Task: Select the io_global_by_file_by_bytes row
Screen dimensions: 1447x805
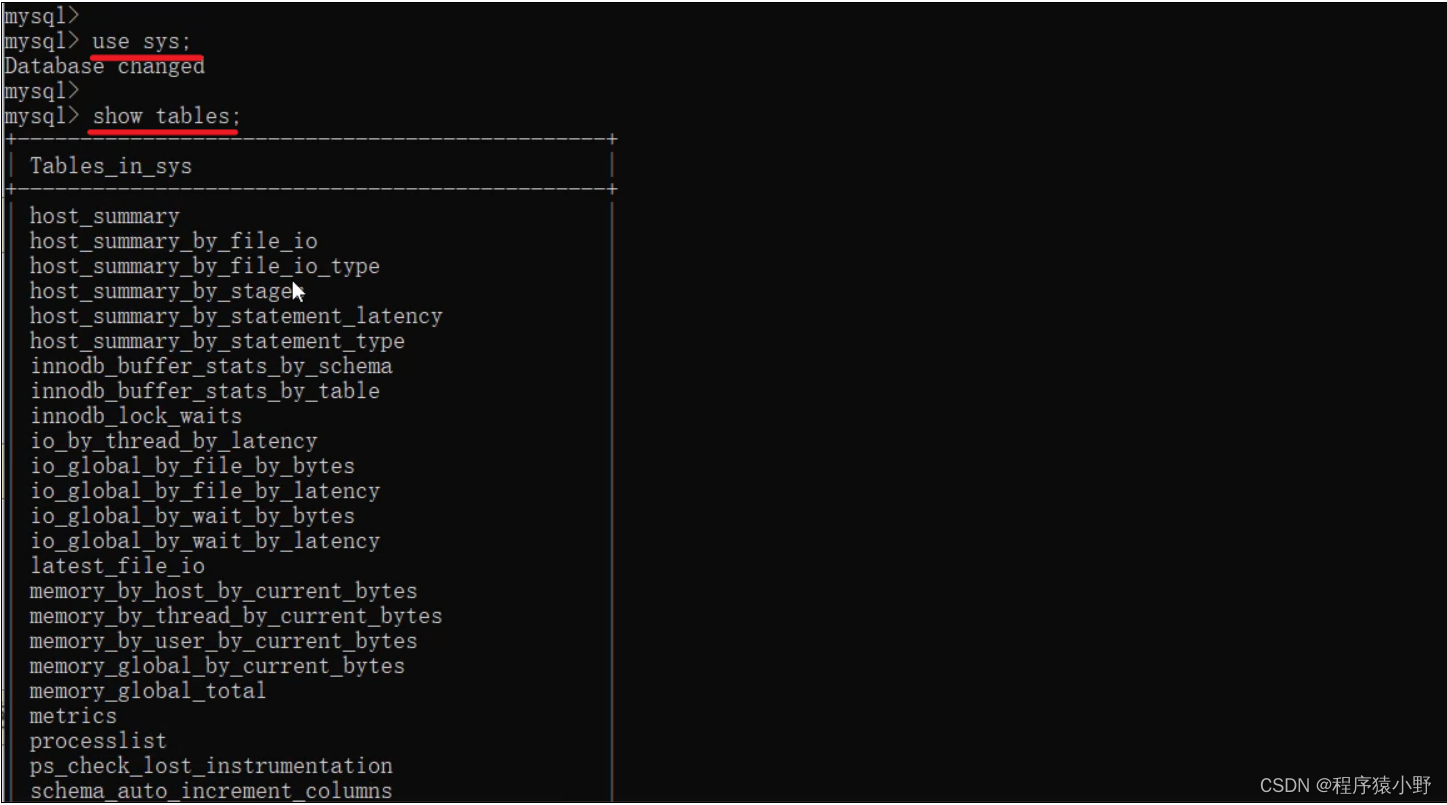Action: [192, 466]
